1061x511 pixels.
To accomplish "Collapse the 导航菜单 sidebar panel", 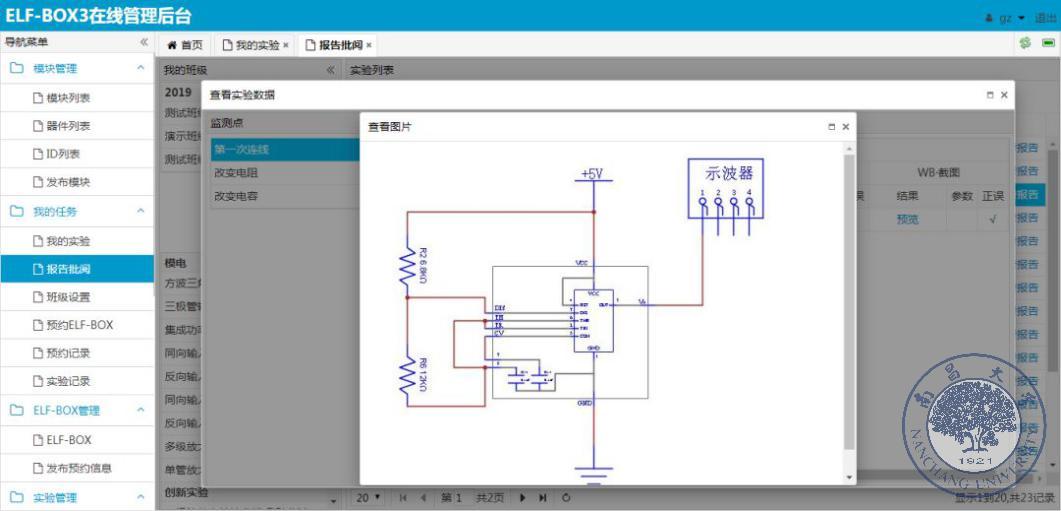I will click(144, 42).
